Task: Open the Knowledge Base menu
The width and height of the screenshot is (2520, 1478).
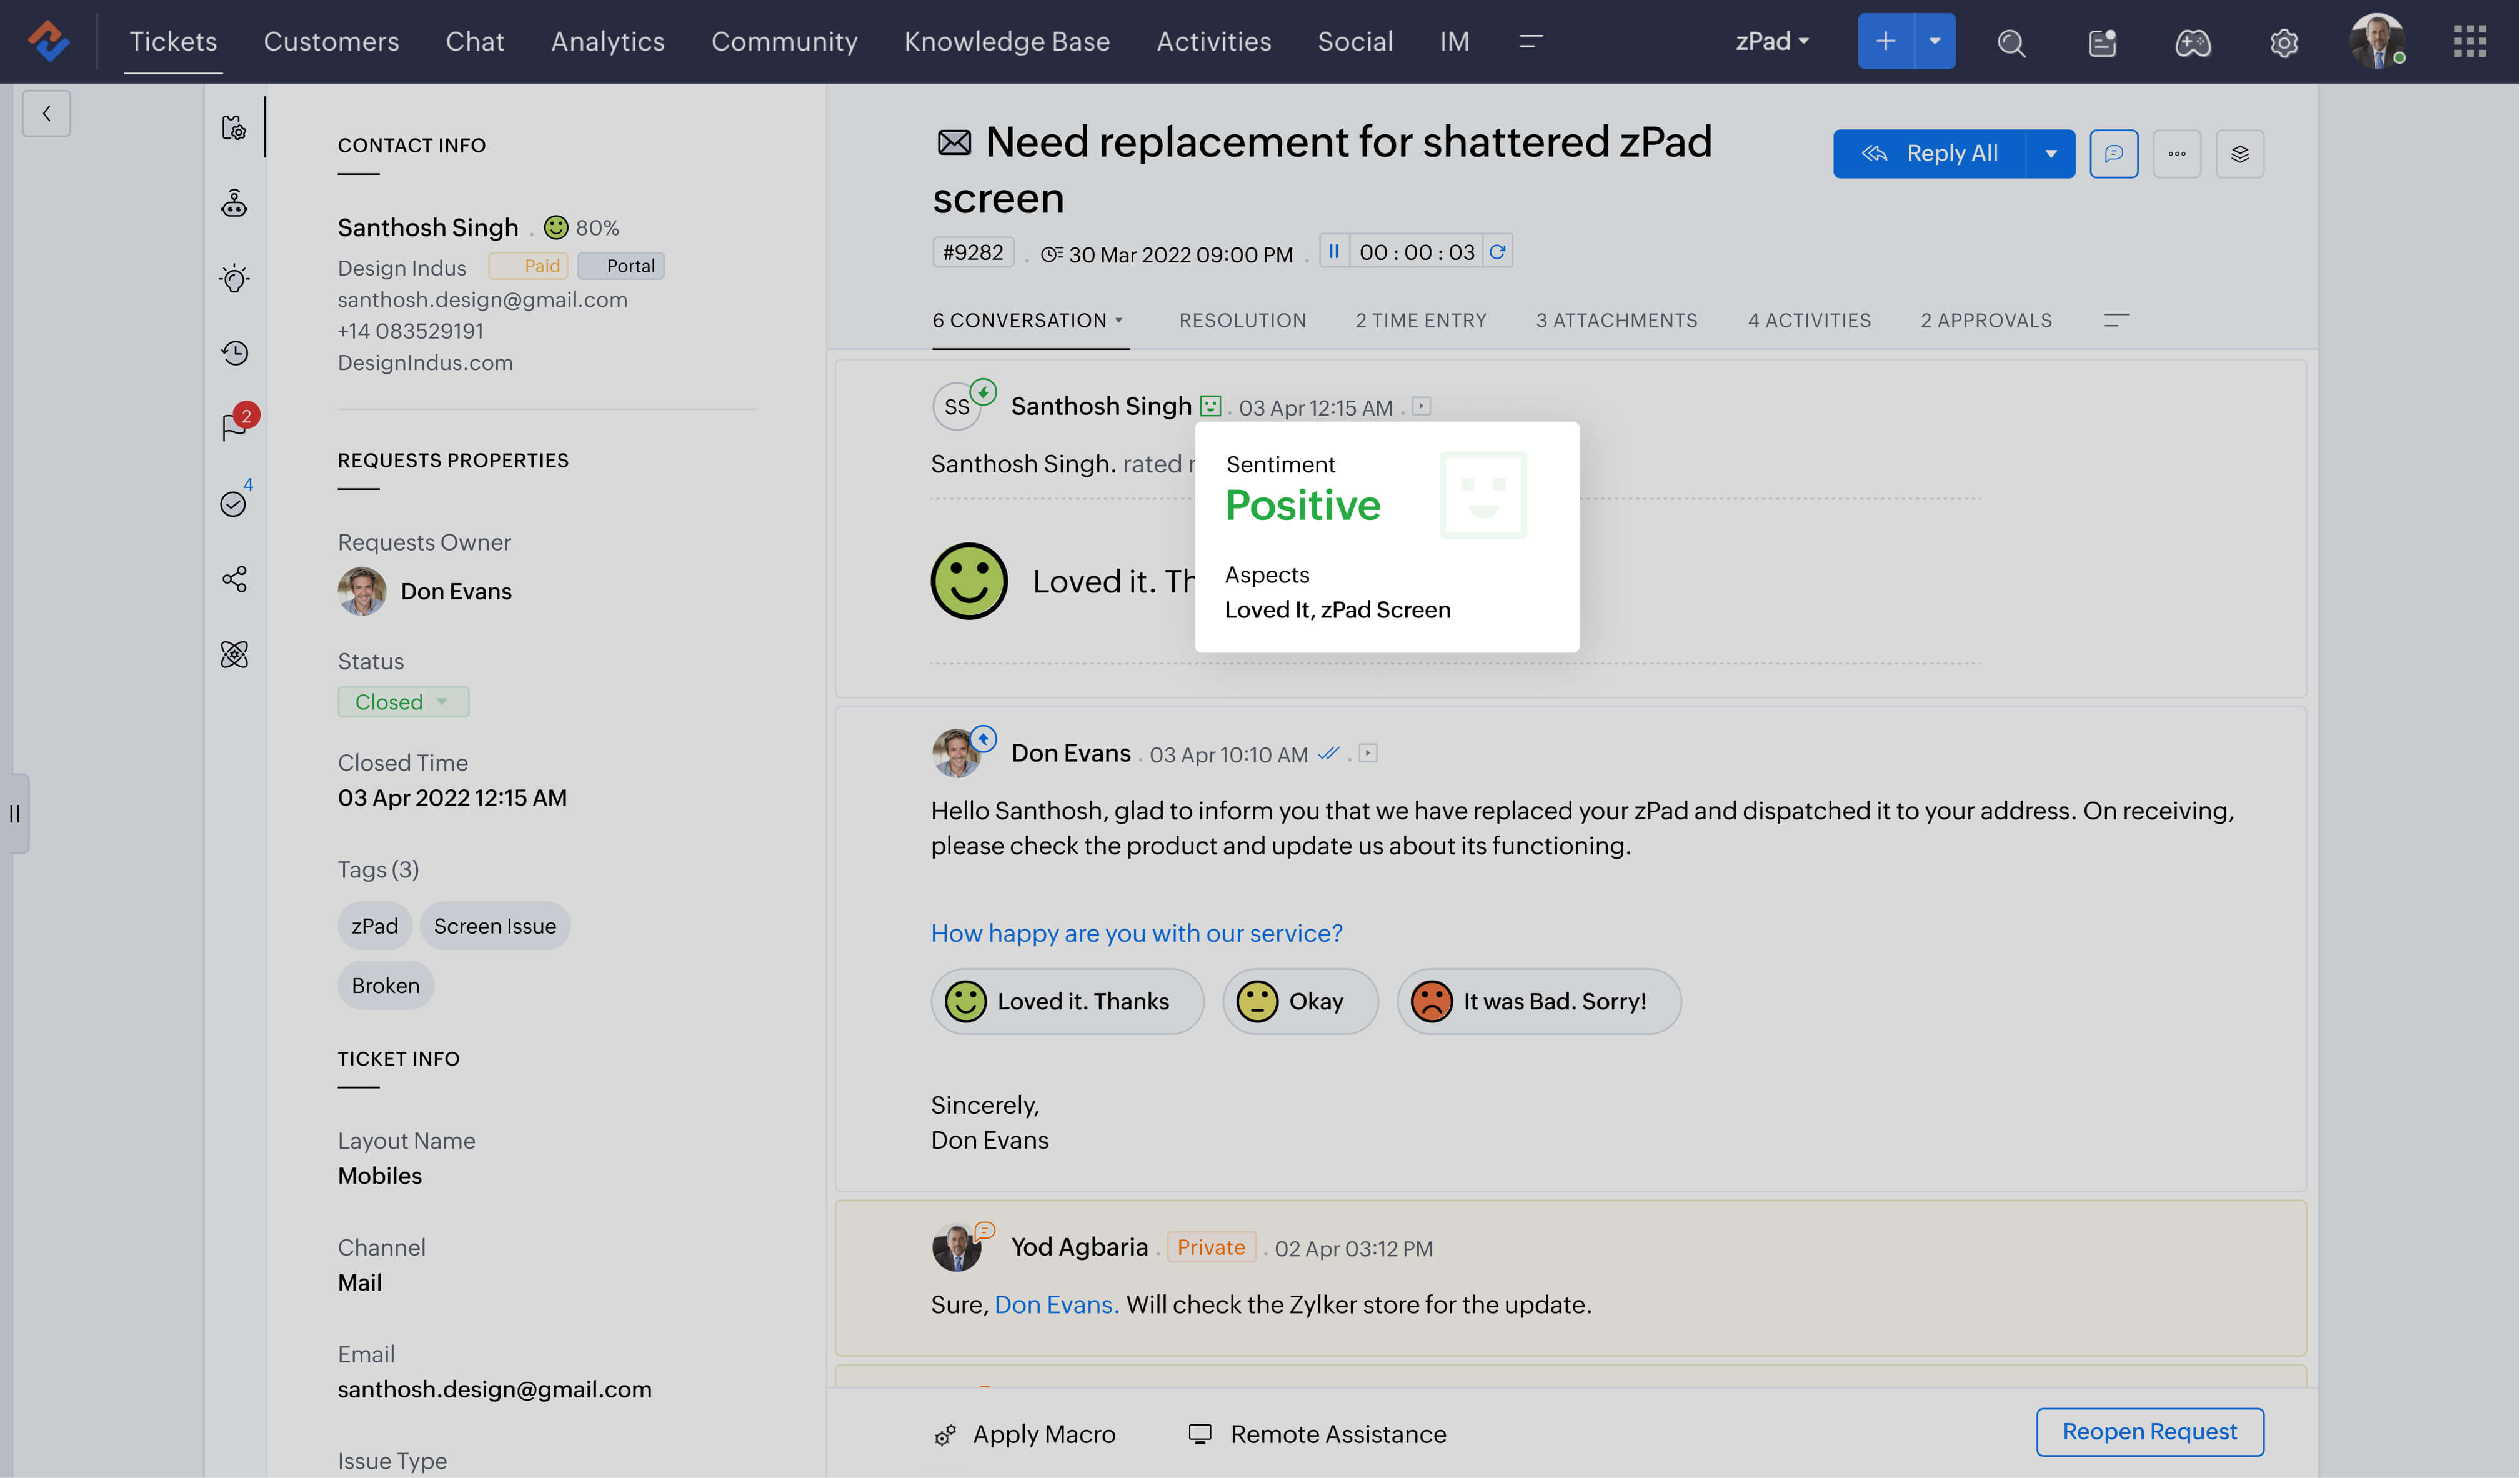Action: click(x=1007, y=41)
